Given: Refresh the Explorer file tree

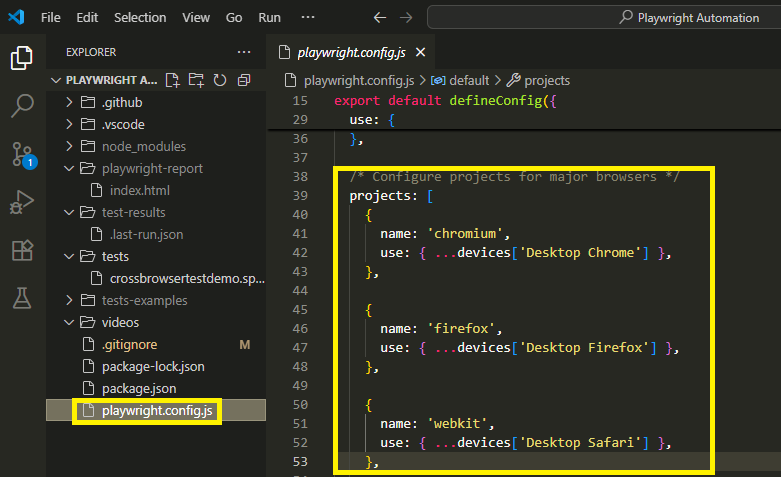Looking at the screenshot, I should click(220, 80).
